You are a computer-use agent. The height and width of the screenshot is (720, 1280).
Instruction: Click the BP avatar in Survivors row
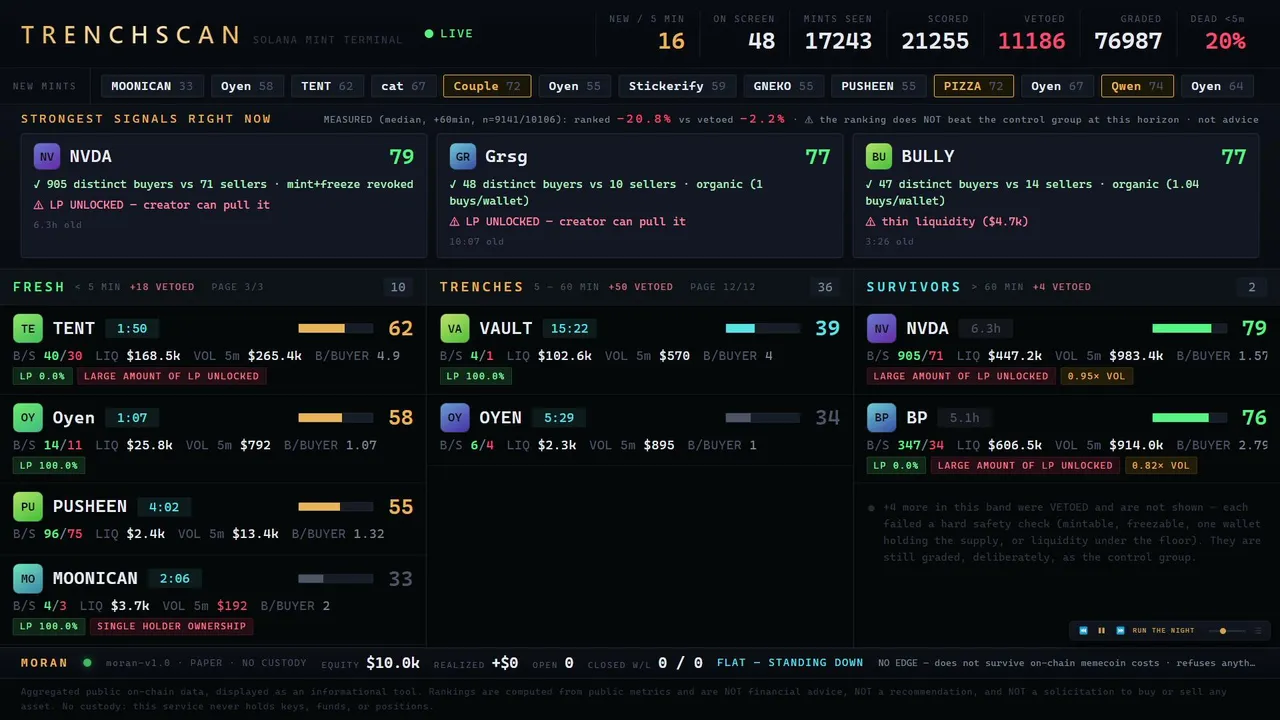[x=881, y=417]
